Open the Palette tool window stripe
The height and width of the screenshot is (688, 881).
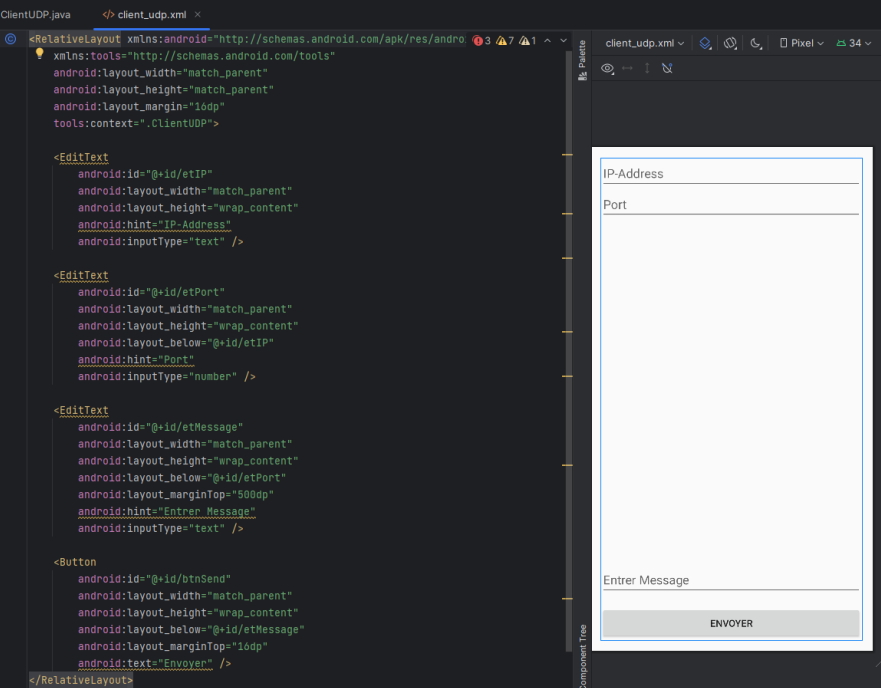pos(583,57)
